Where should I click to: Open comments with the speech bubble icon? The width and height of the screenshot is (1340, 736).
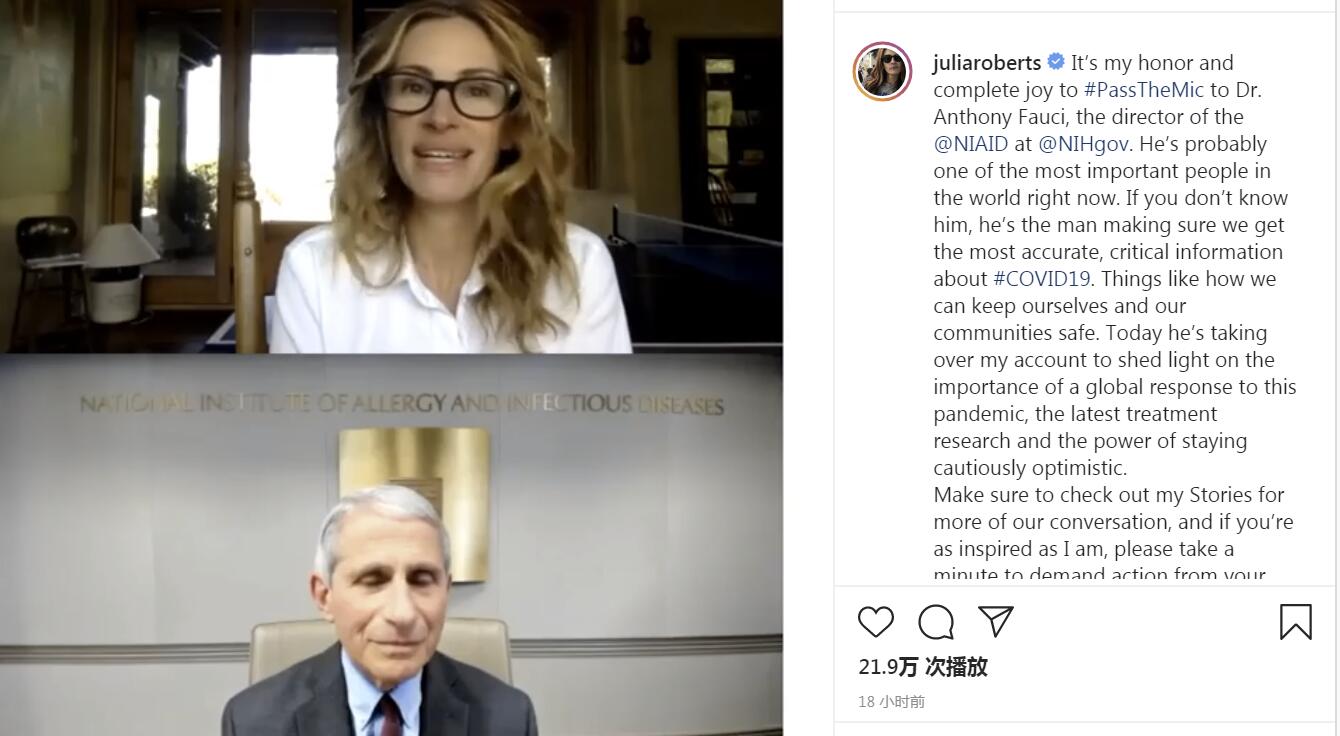[936, 622]
